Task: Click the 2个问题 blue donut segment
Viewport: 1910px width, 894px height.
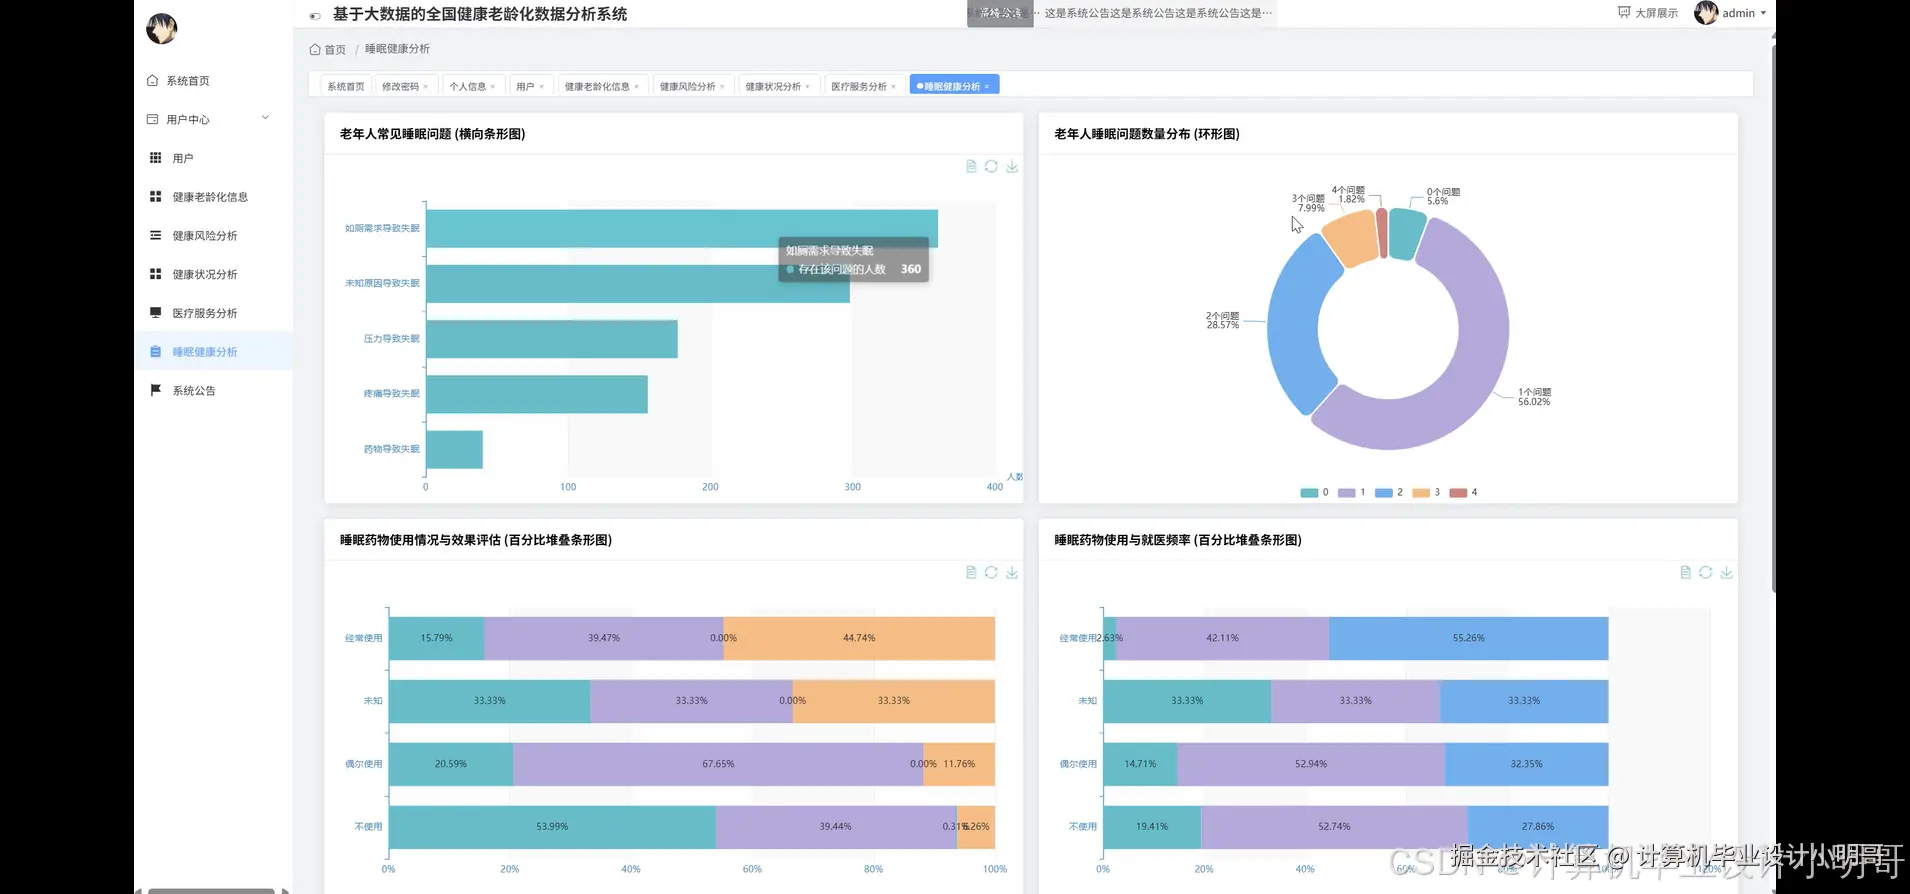Action: [1294, 325]
